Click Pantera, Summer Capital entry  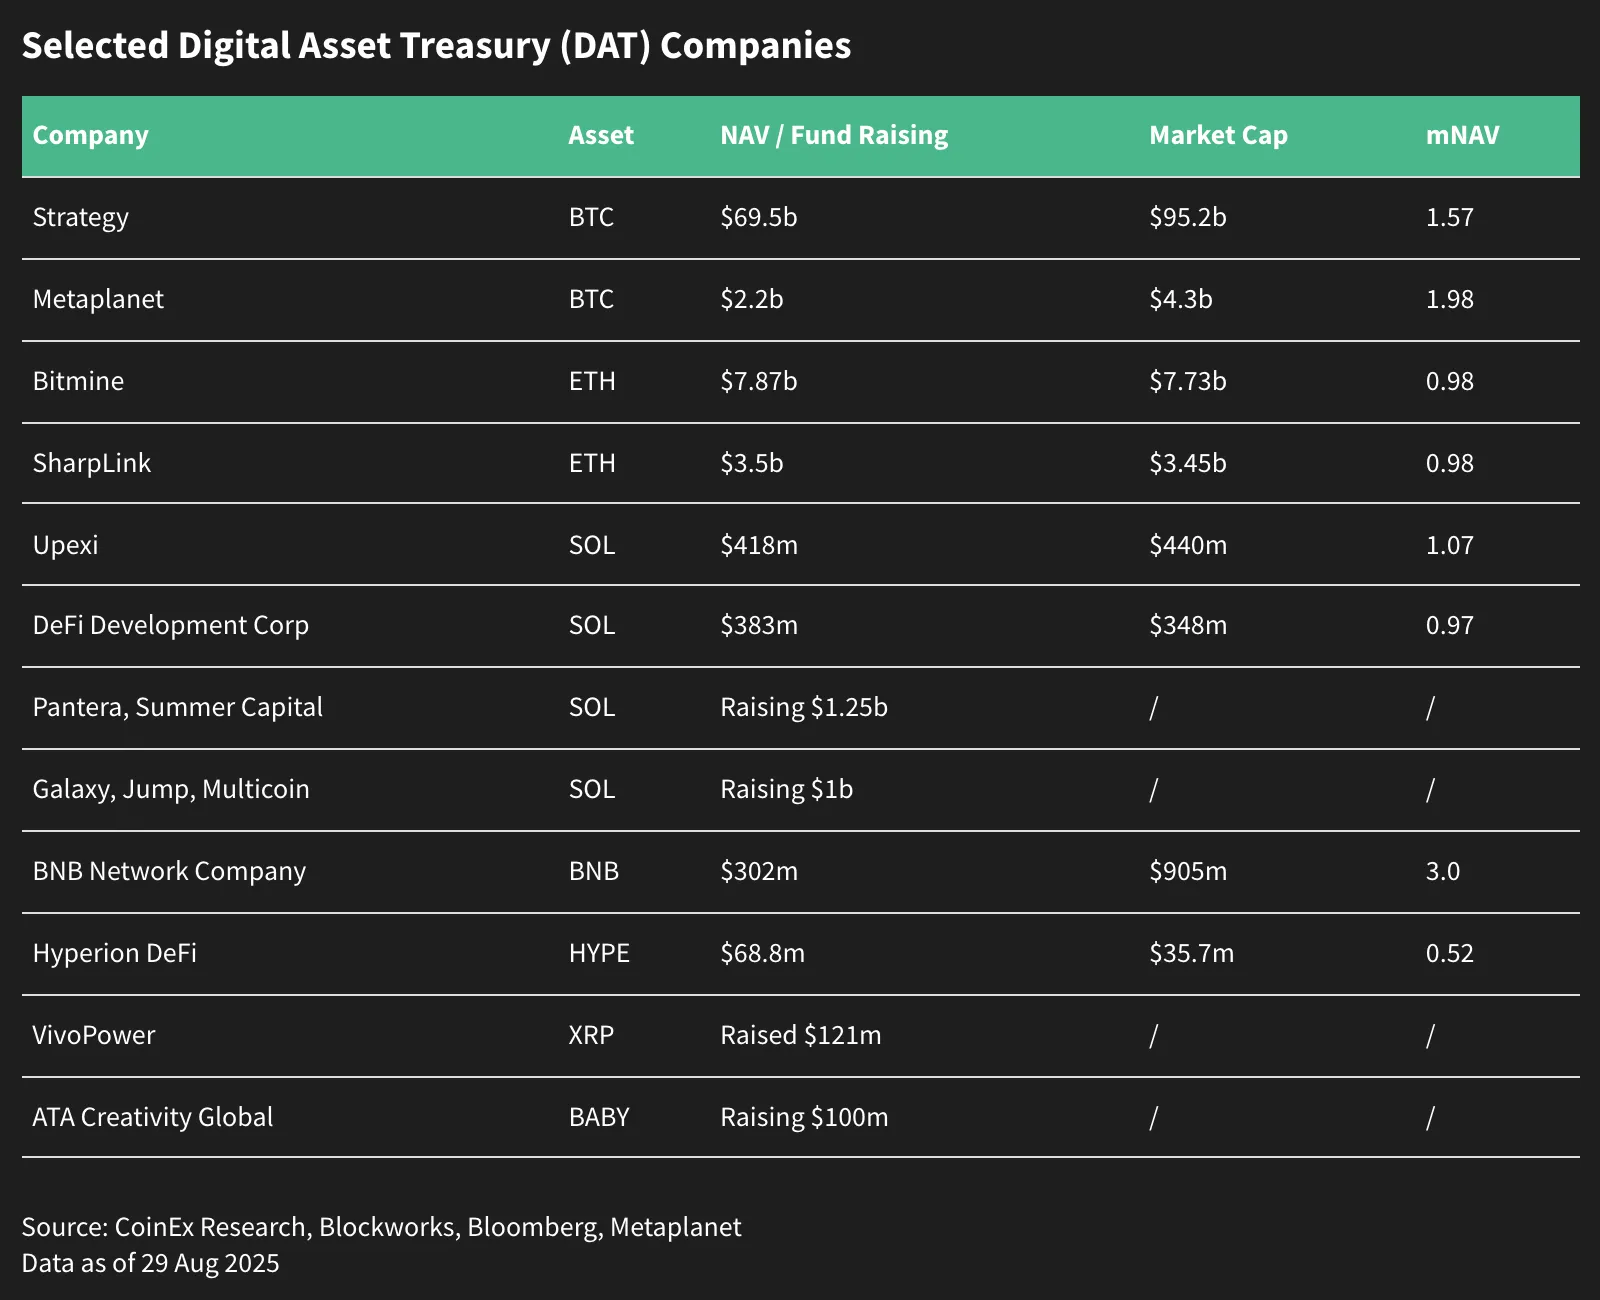pos(178,707)
